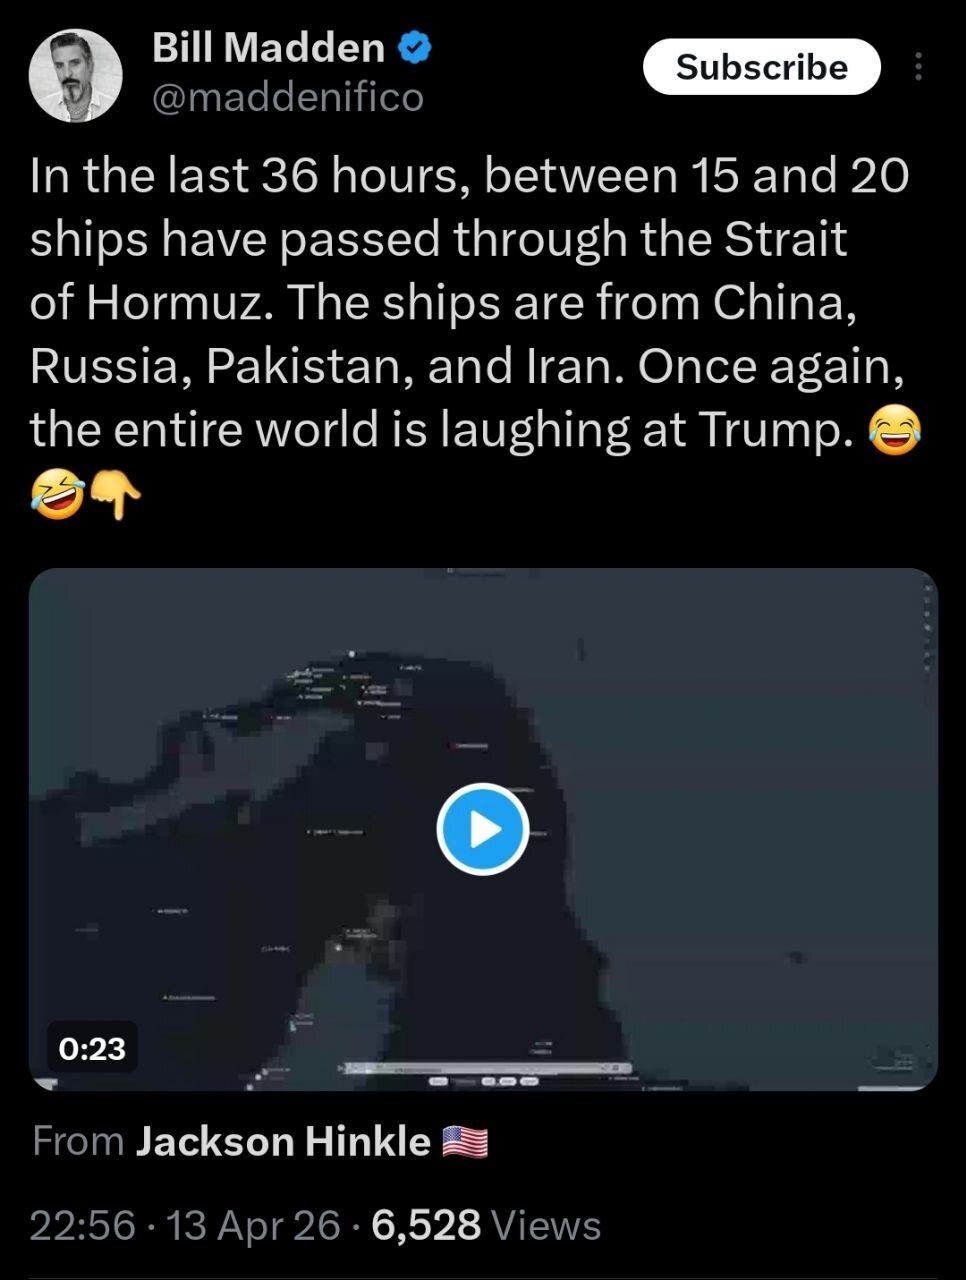Open Bill Madden's profile avatar
Image resolution: width=966 pixels, height=1280 pixels.
click(76, 75)
